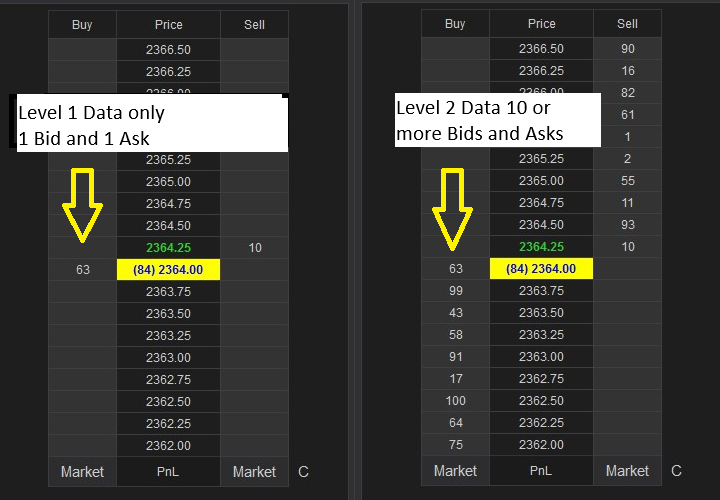Viewport: 720px width, 500px height.
Task: Click the bid size 63 in left panel
Action: tap(82, 269)
